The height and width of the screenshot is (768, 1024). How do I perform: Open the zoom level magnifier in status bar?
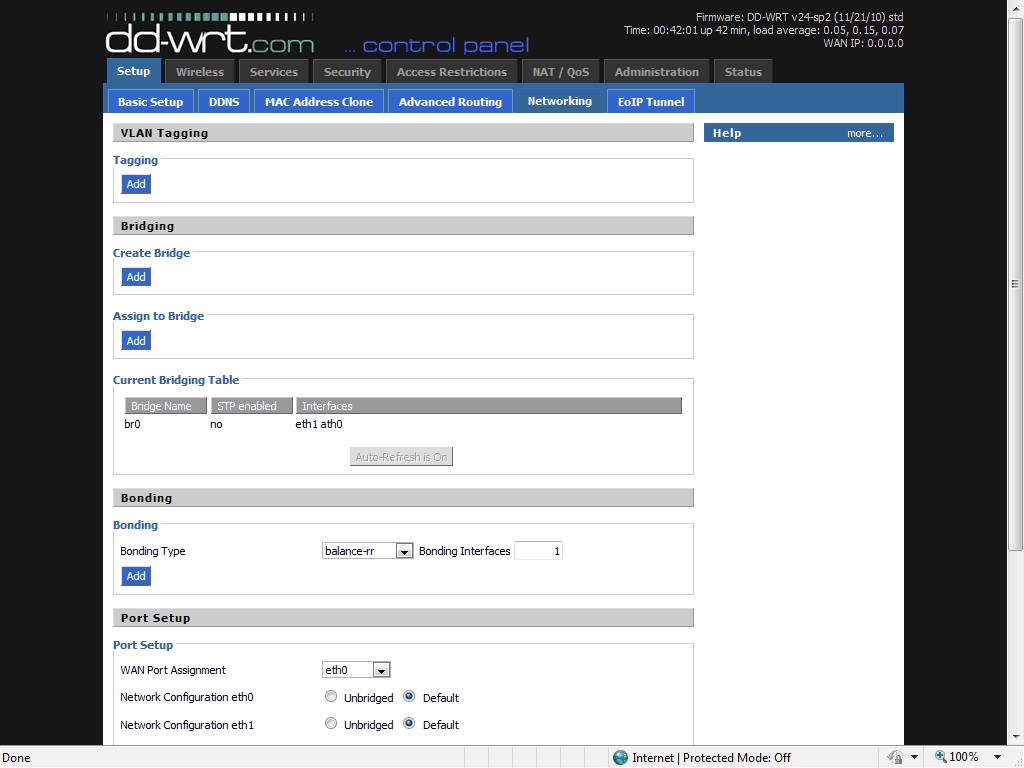click(941, 757)
